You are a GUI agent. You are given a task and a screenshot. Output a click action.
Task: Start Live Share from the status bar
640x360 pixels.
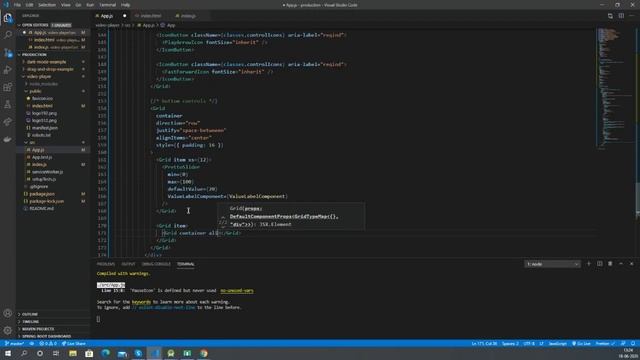(73, 344)
